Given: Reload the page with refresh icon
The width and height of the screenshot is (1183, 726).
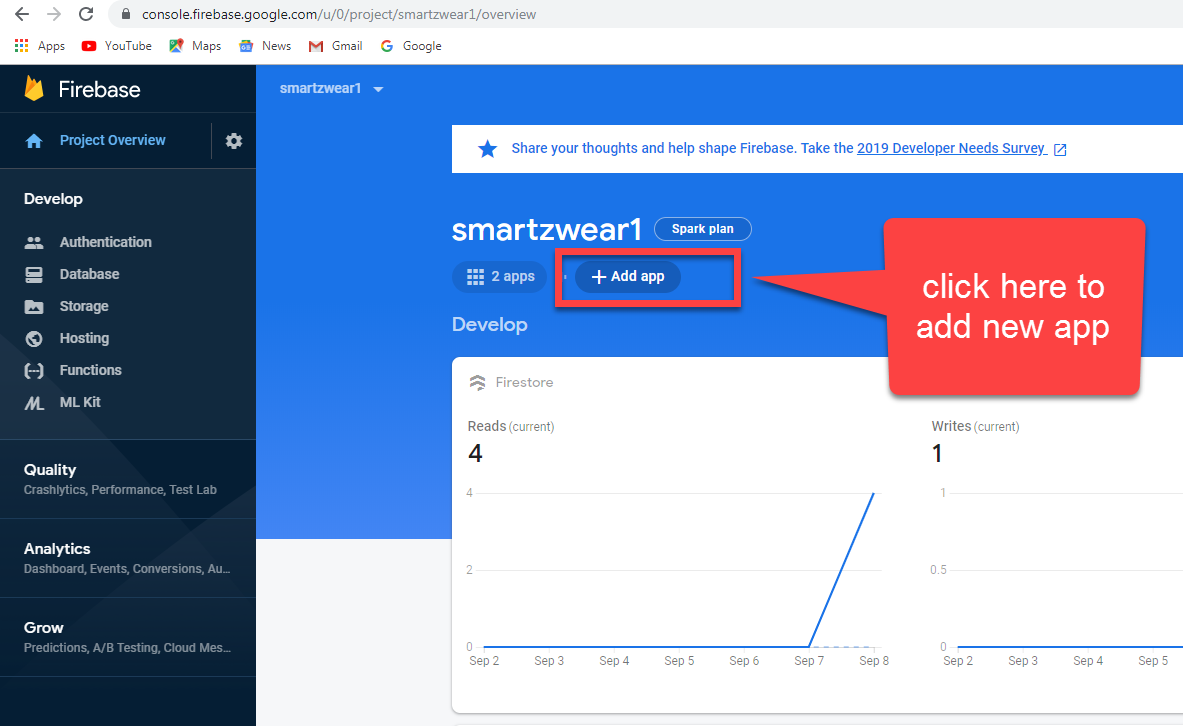Looking at the screenshot, I should pos(86,14).
